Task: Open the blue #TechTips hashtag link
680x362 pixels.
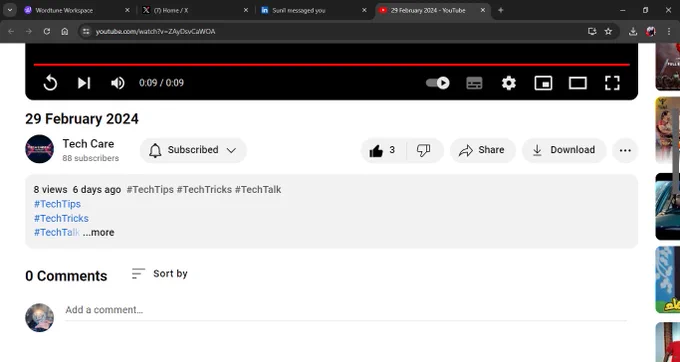Action: tap(57, 204)
